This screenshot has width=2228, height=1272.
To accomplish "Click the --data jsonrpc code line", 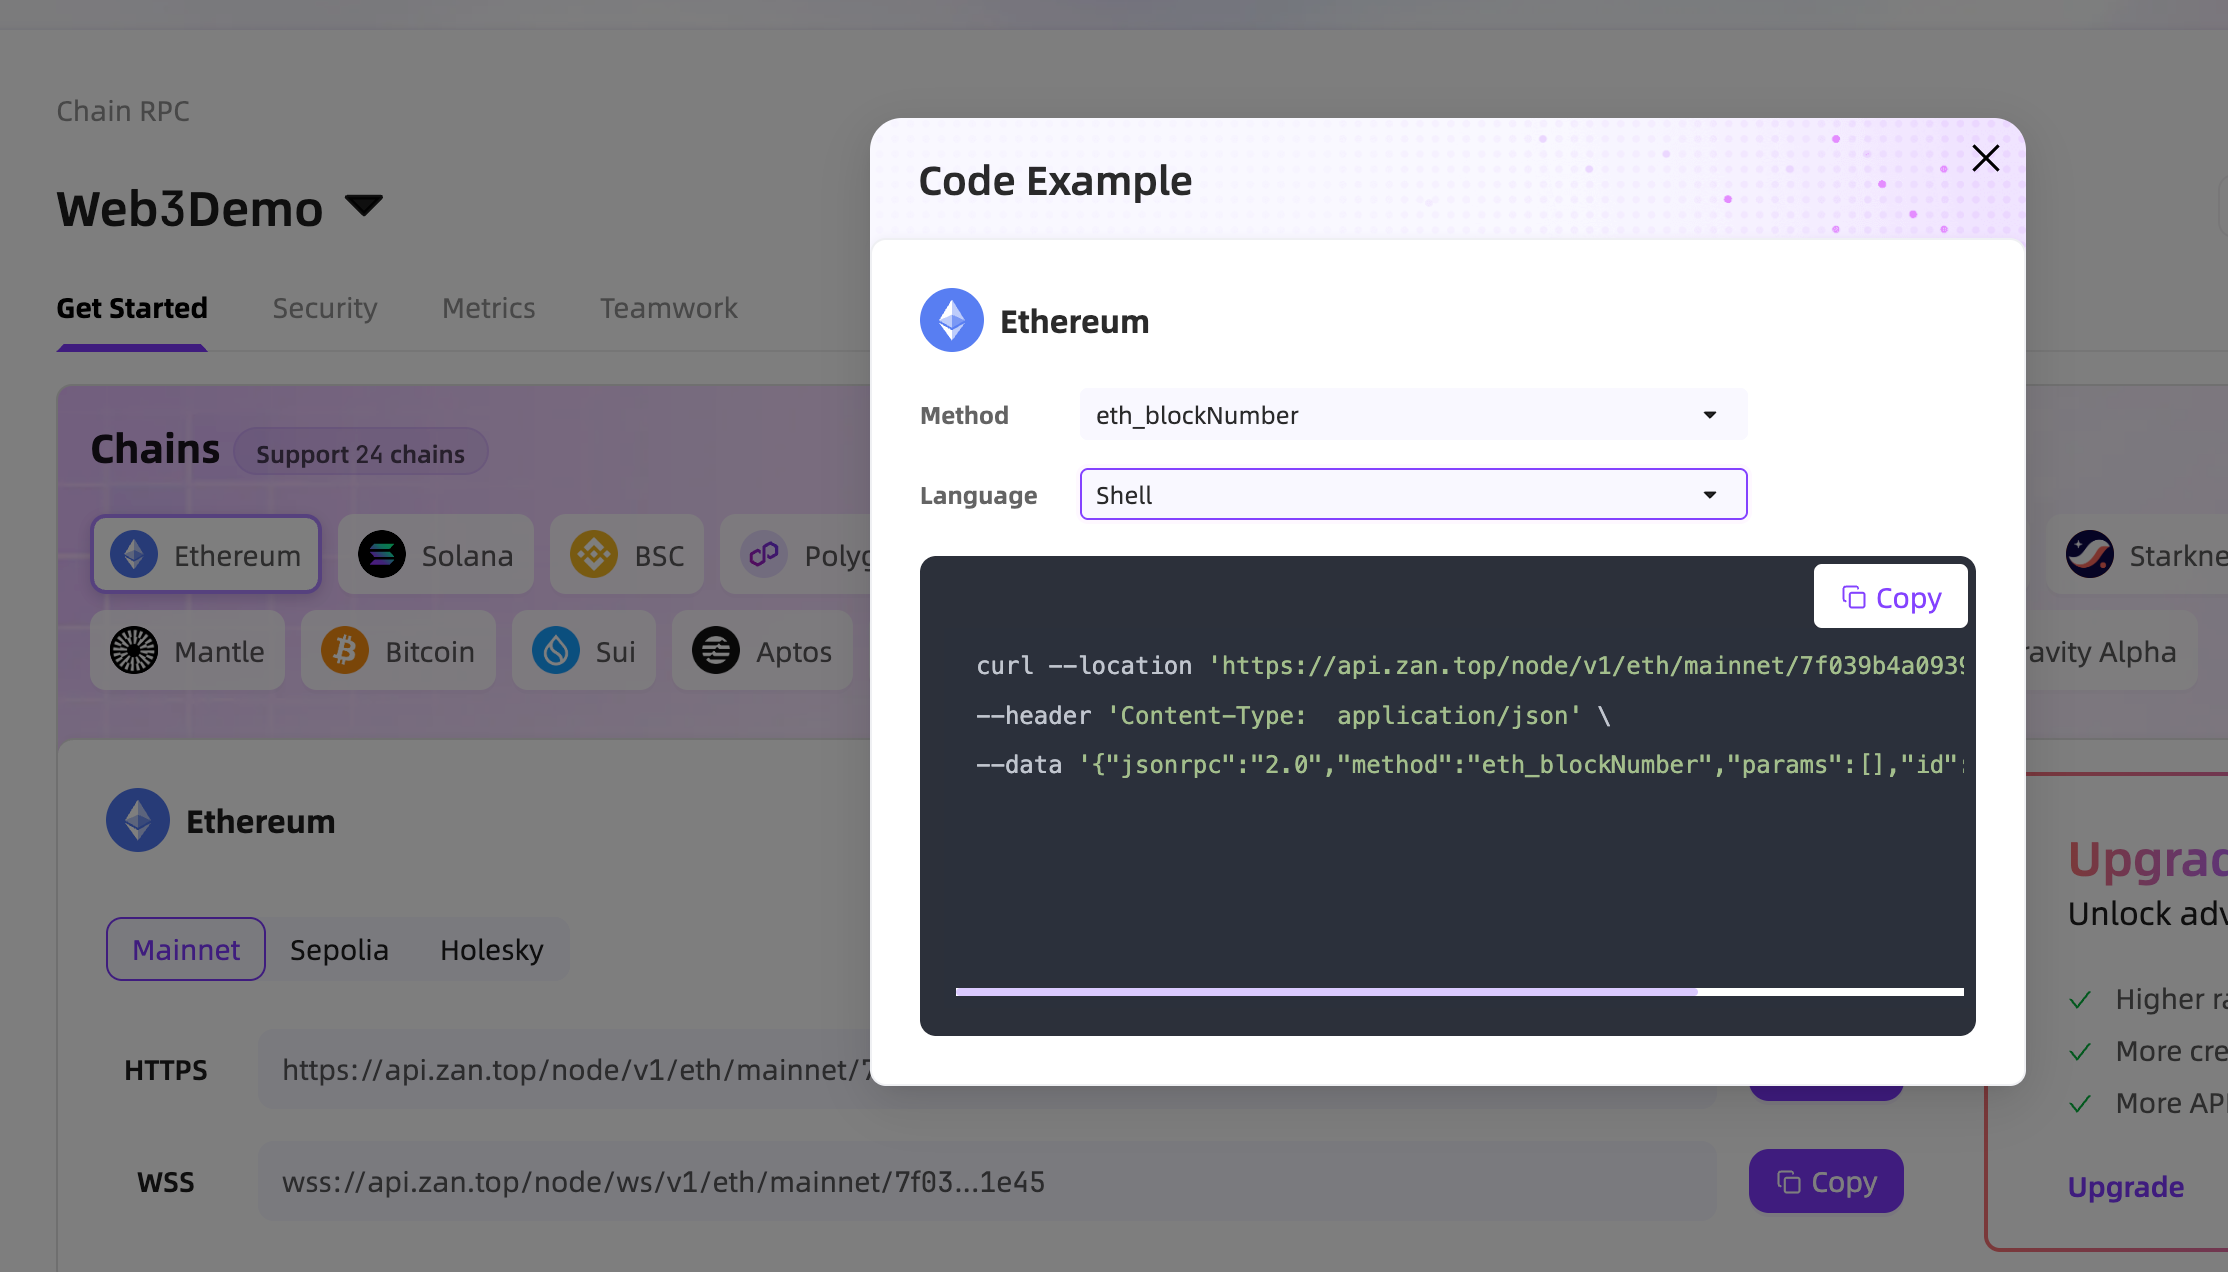I will coord(1469,764).
